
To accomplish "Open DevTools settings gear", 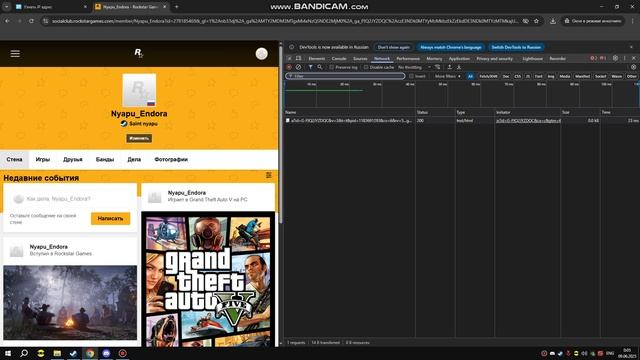I will pos(615,58).
